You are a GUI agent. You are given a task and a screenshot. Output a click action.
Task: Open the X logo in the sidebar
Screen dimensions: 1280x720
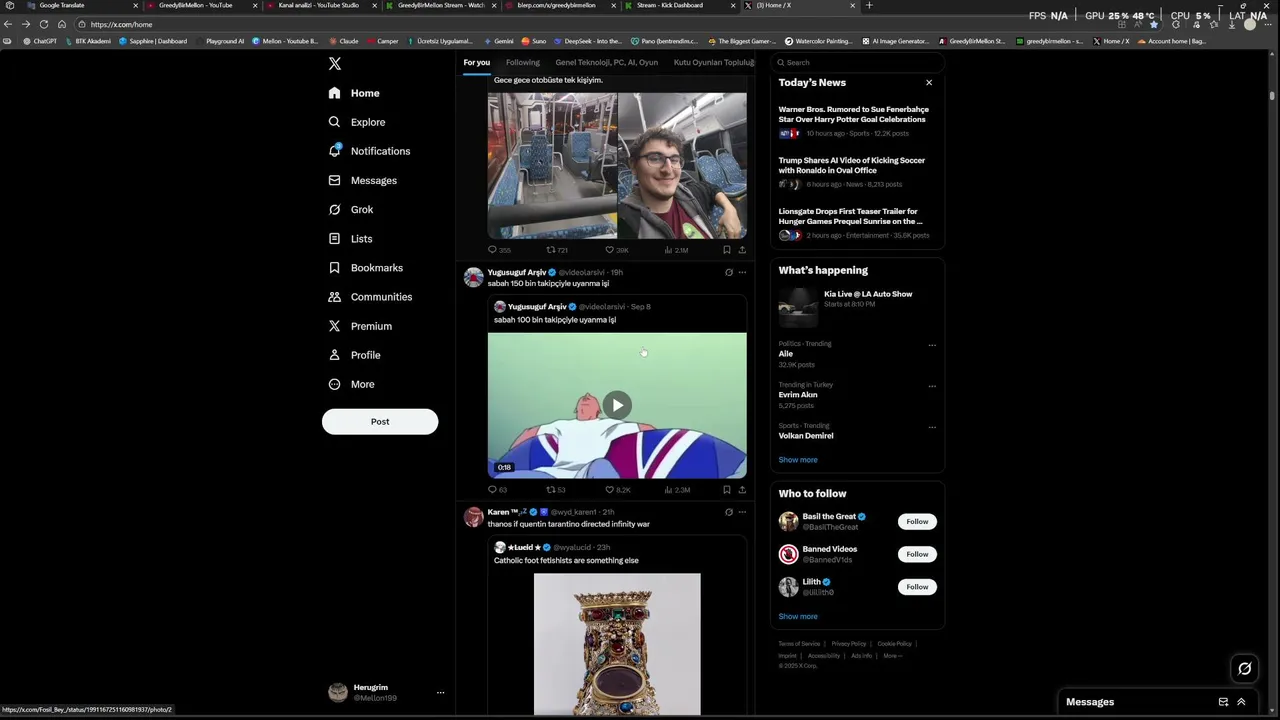tap(335, 63)
